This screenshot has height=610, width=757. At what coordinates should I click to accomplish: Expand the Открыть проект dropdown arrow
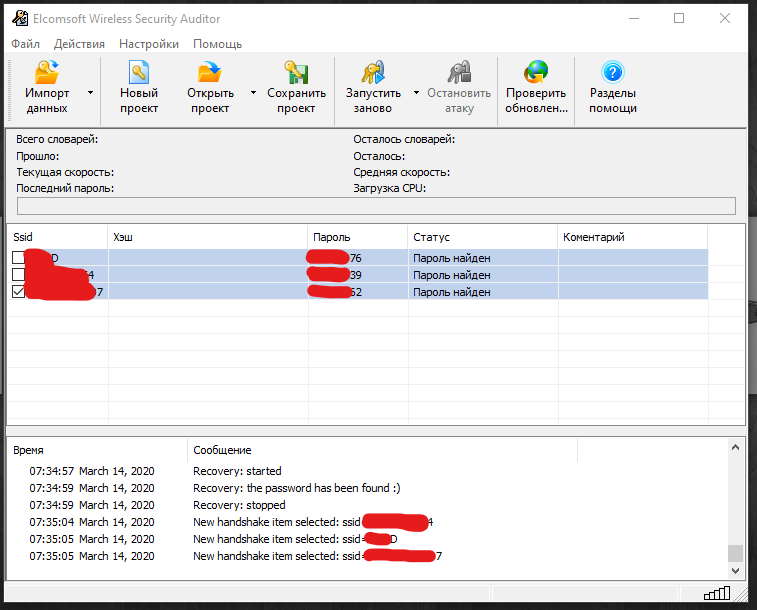coord(252,92)
